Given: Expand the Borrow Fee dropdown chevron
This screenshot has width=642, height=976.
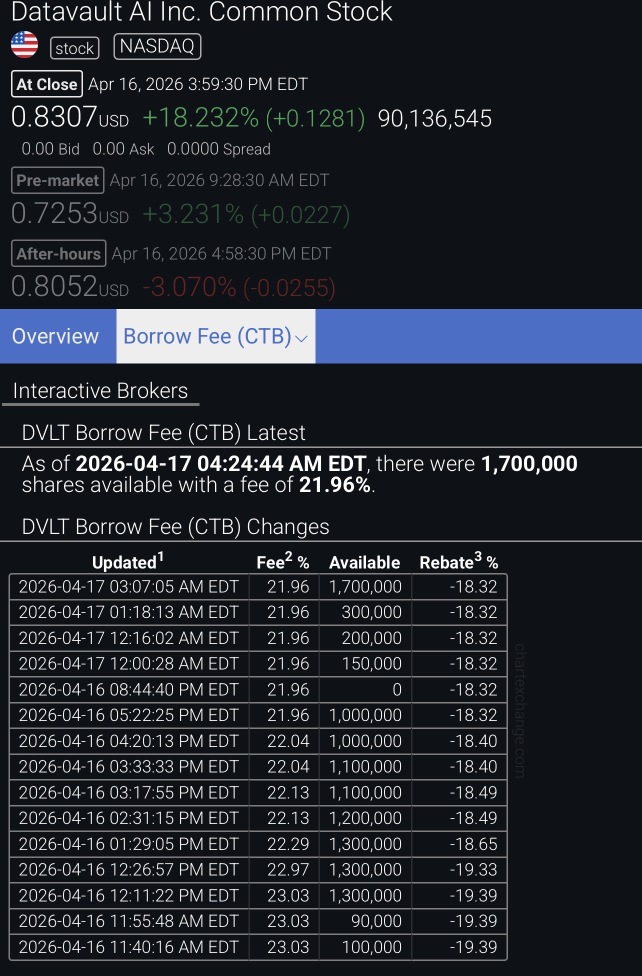Looking at the screenshot, I should (301, 339).
